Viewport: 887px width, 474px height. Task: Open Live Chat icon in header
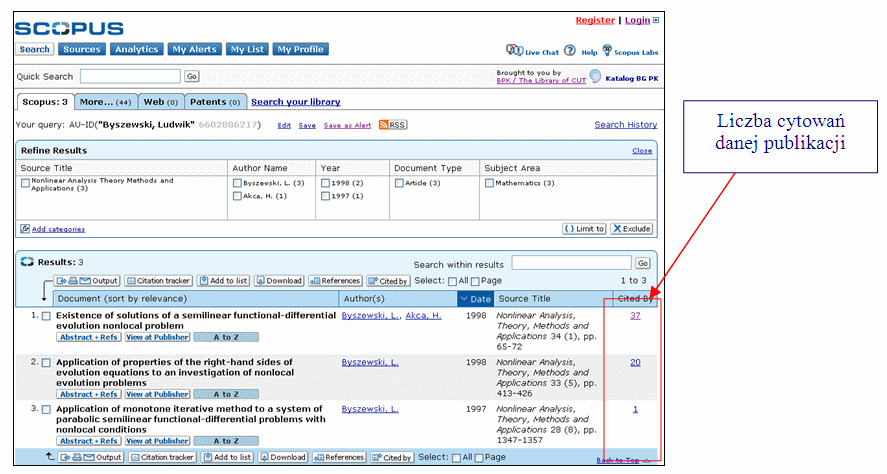point(514,51)
